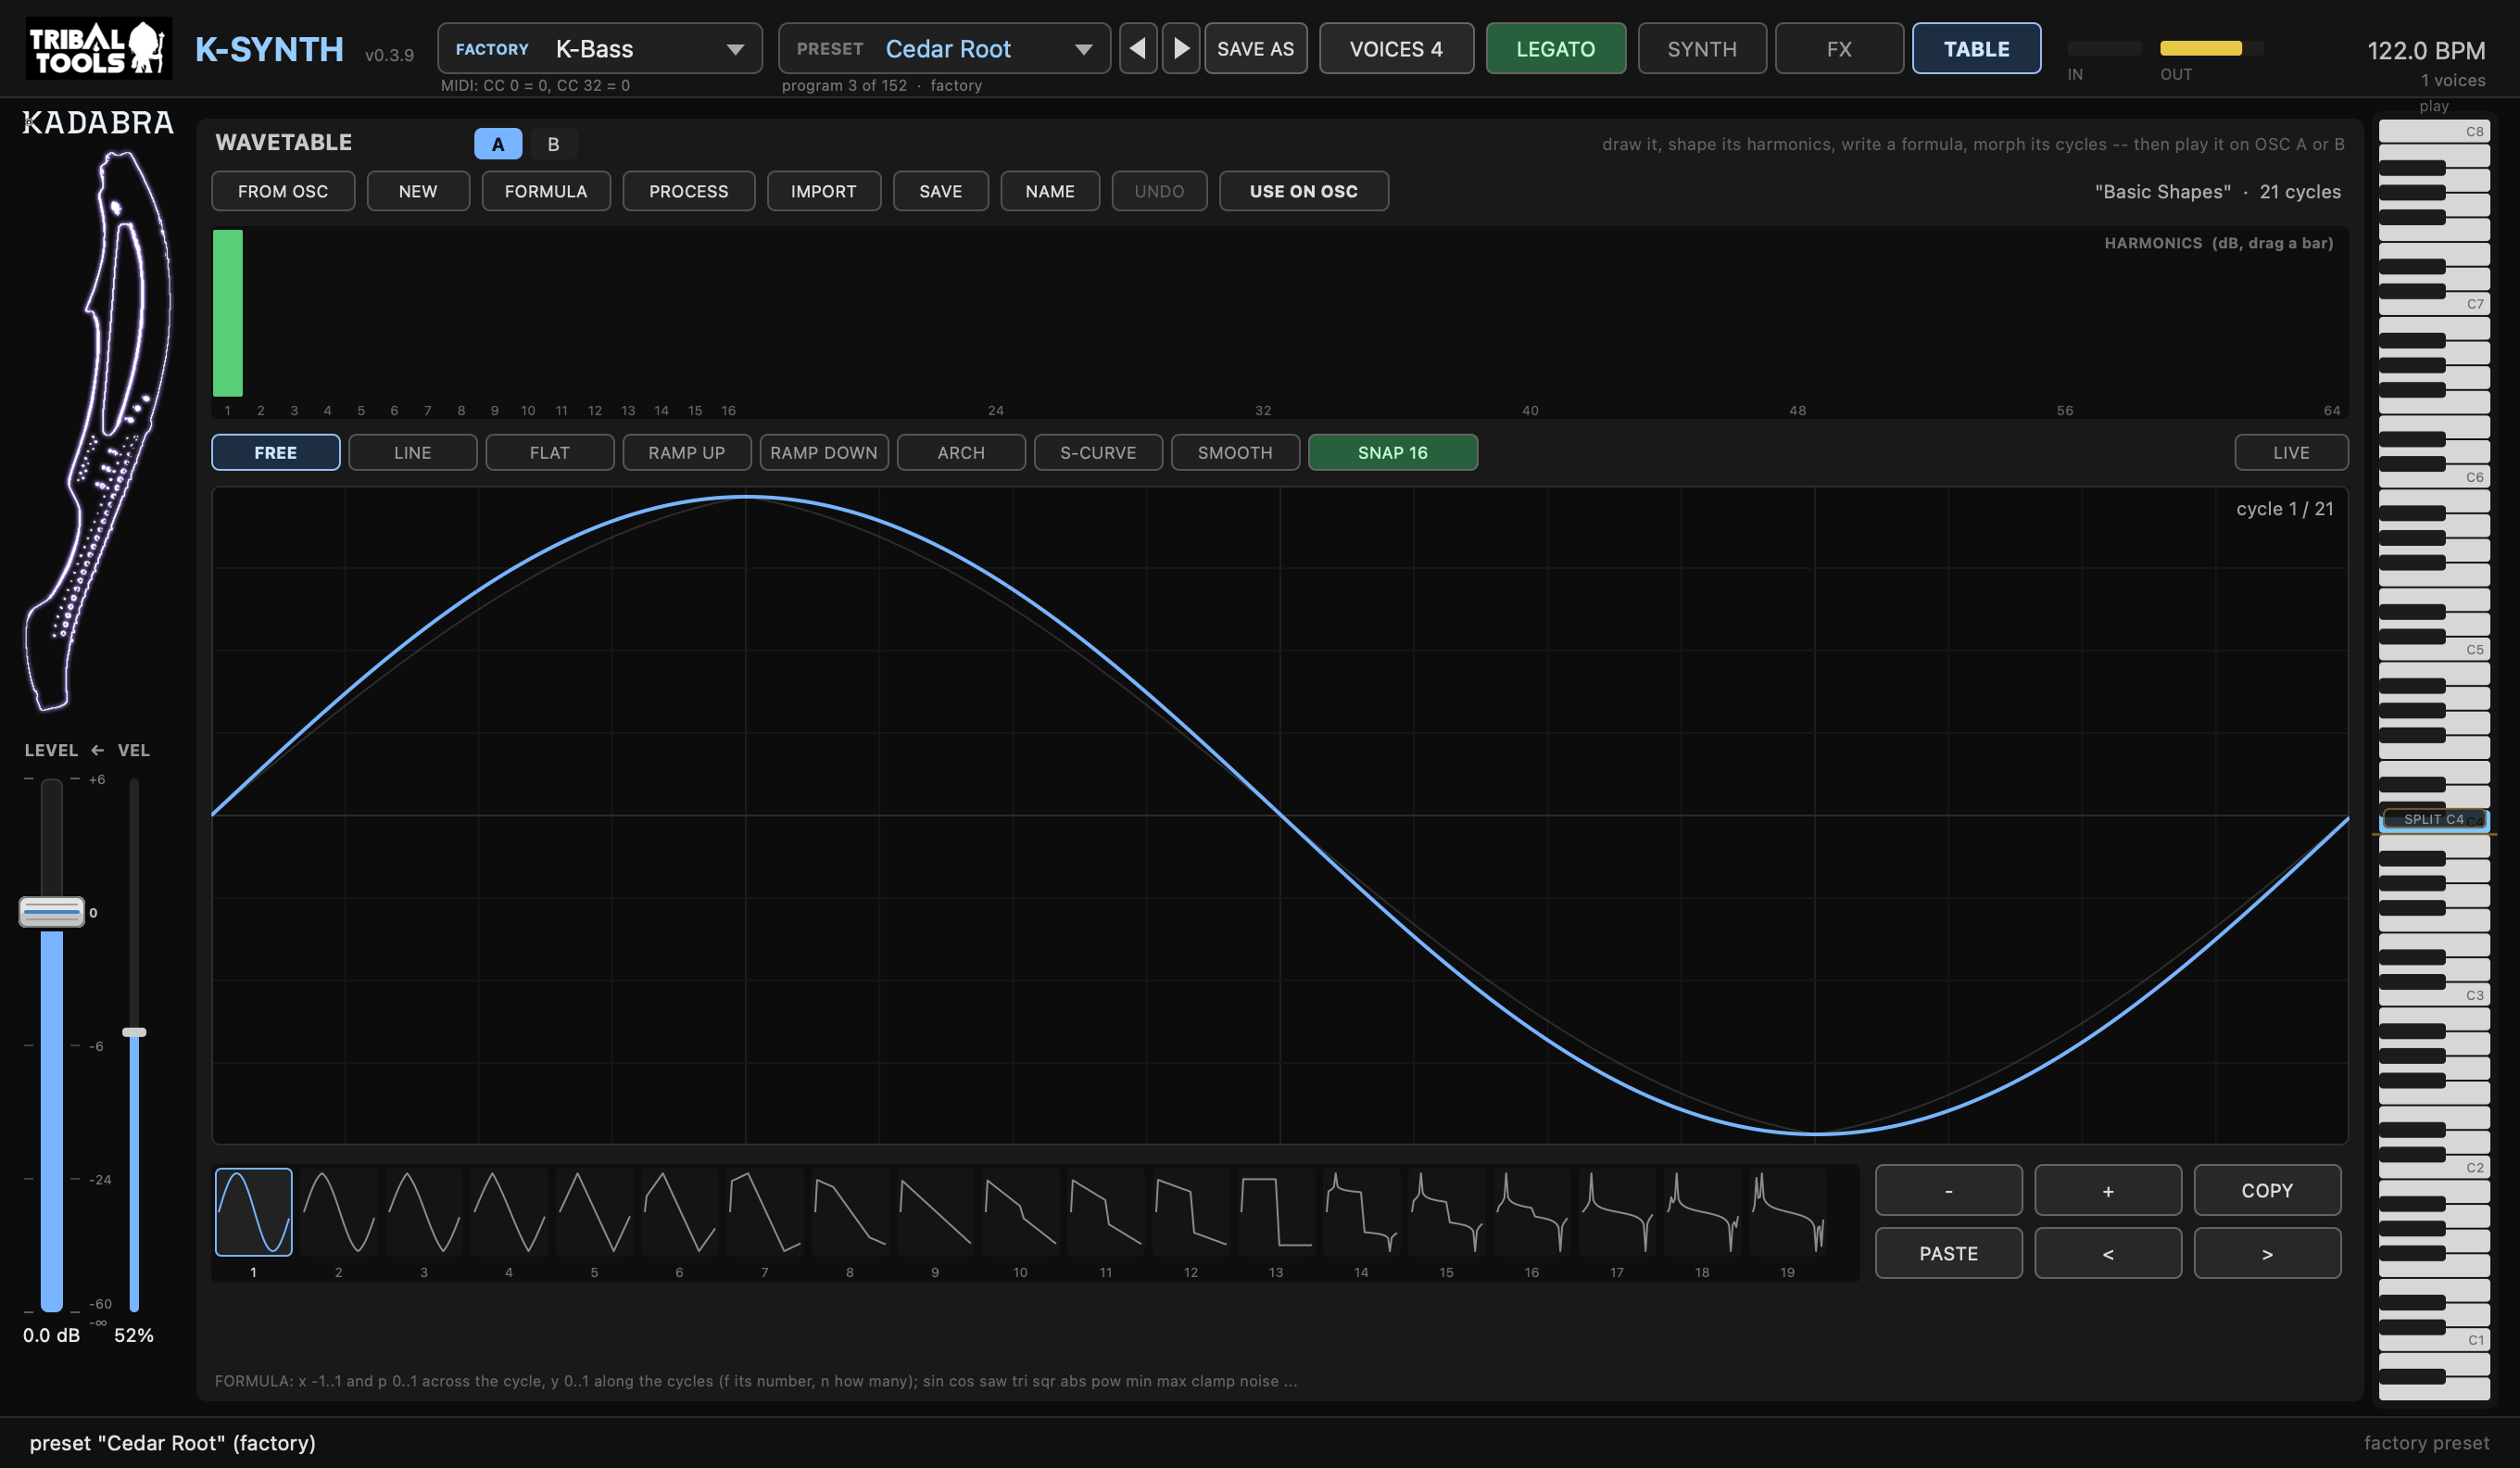
Task: Select wavetable cycle thumbnail 5
Action: click(x=594, y=1211)
